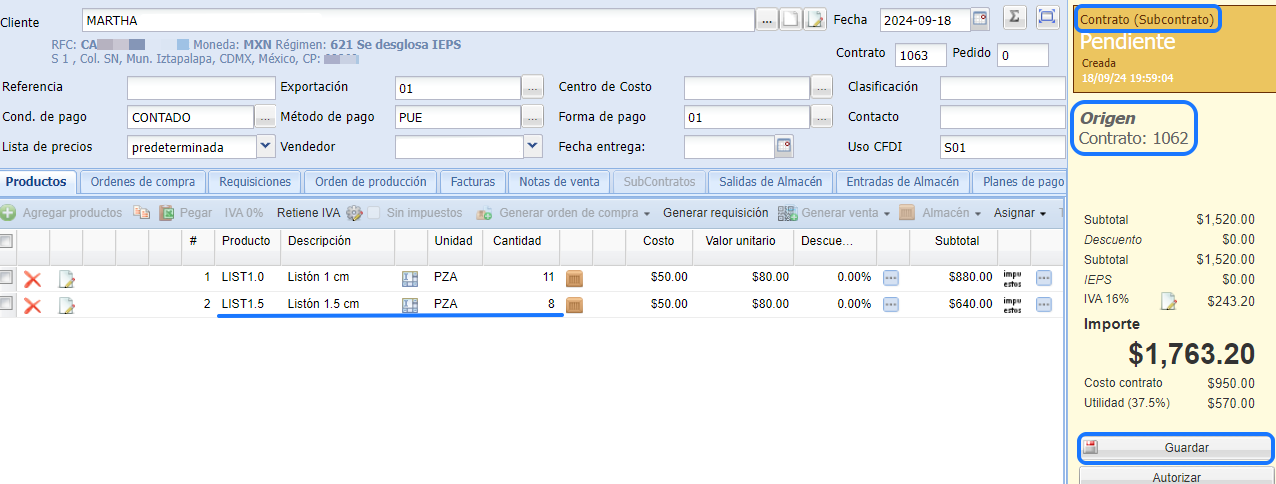Click the copy icon next to Agregar productos
Image resolution: width=1276 pixels, height=484 pixels.
[141, 213]
